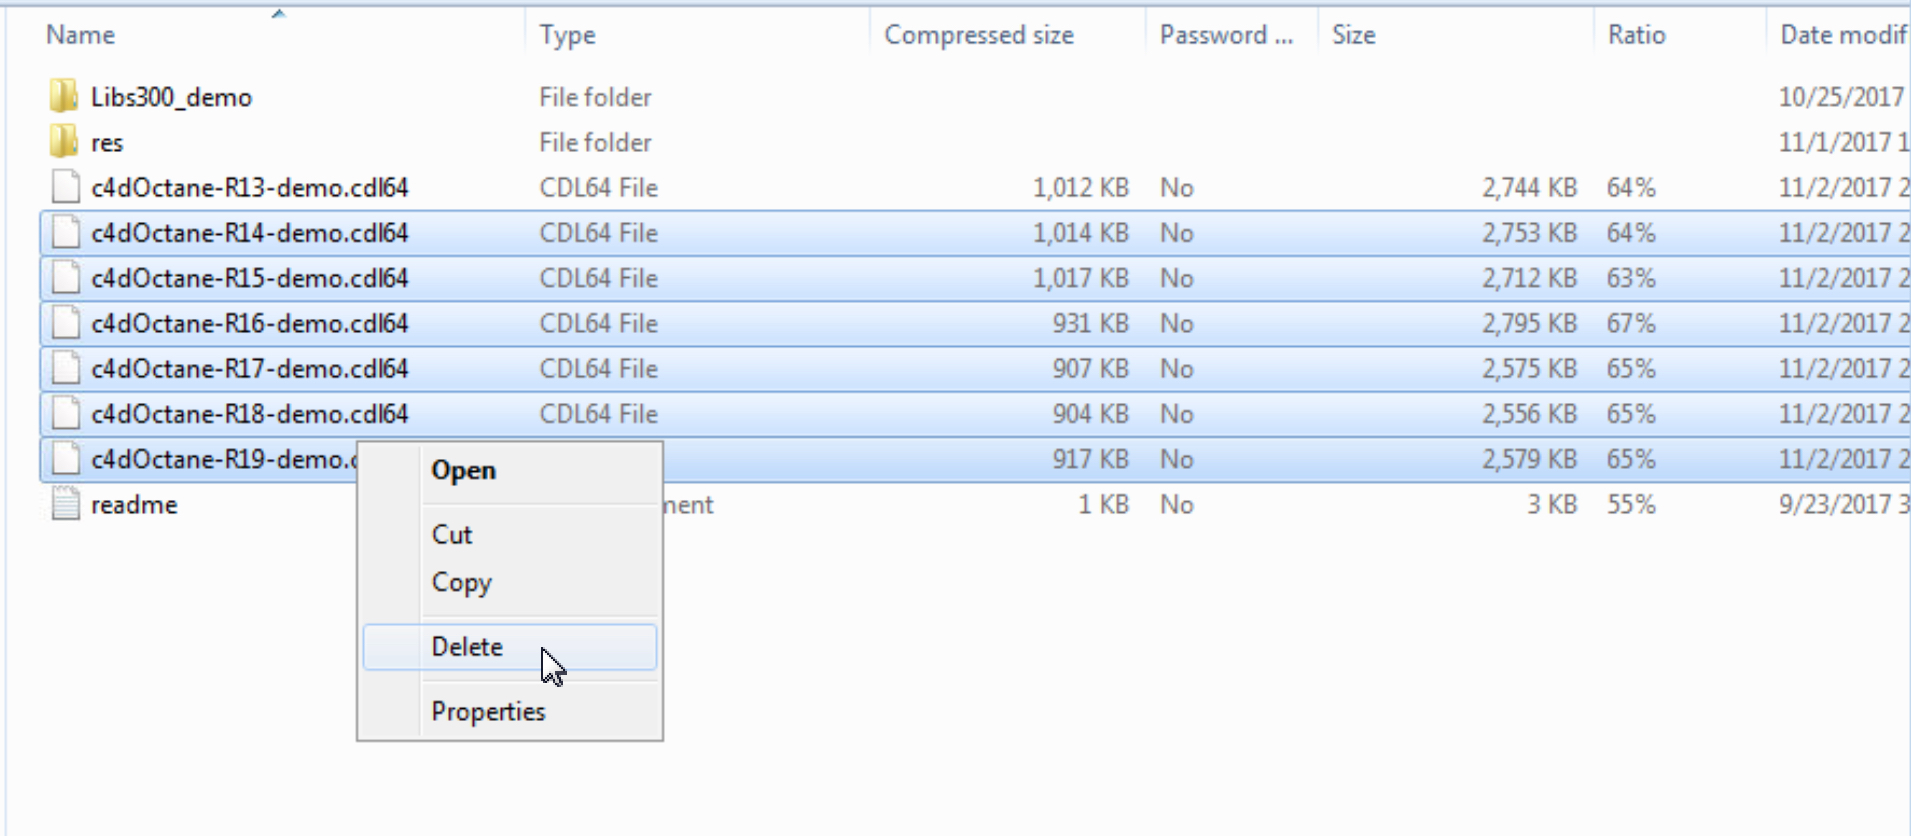Click the Libs300_demo folder icon

tap(64, 97)
